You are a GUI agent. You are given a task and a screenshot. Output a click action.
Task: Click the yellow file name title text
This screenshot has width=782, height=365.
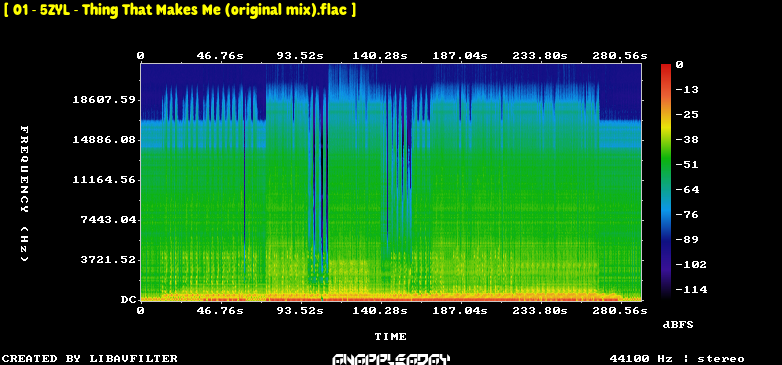tap(180, 9)
